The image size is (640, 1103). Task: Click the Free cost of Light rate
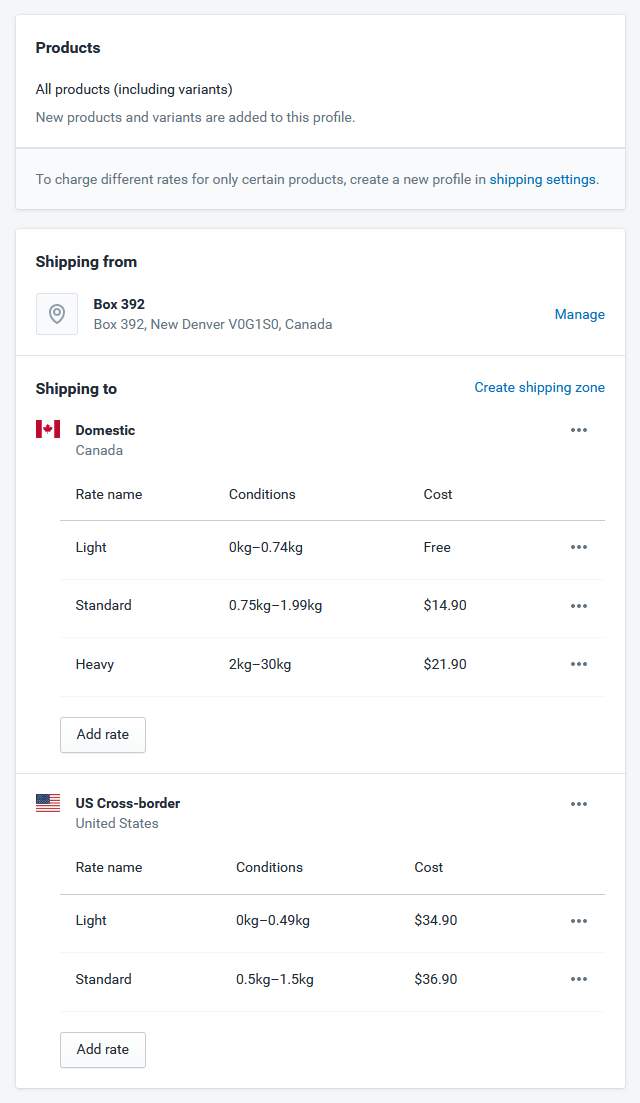click(437, 547)
